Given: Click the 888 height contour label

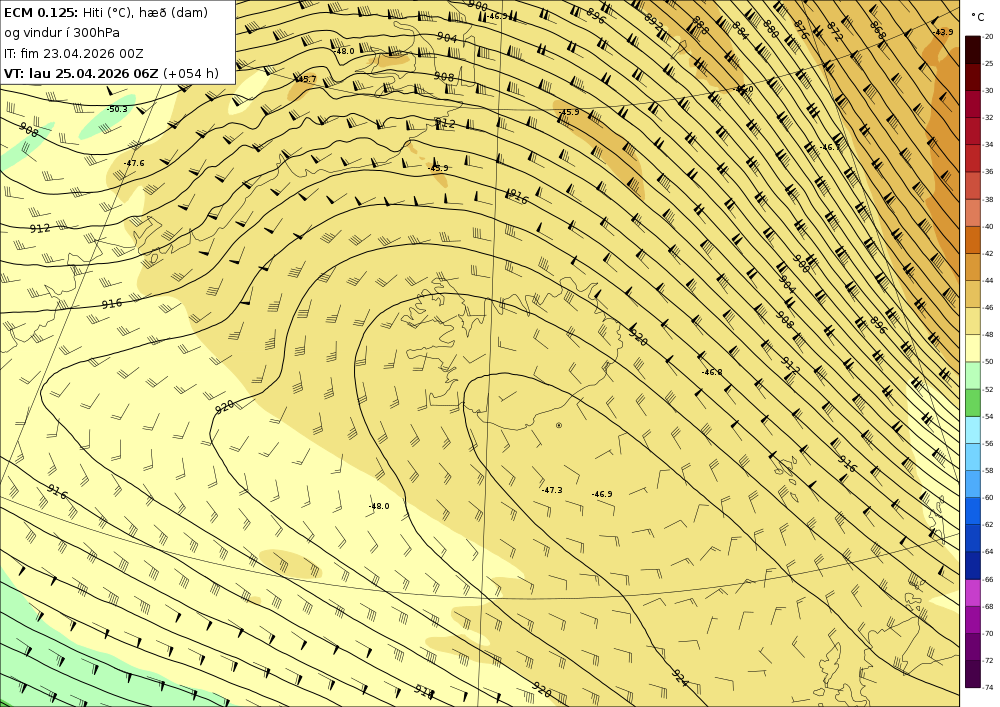Looking at the screenshot, I should click(700, 26).
